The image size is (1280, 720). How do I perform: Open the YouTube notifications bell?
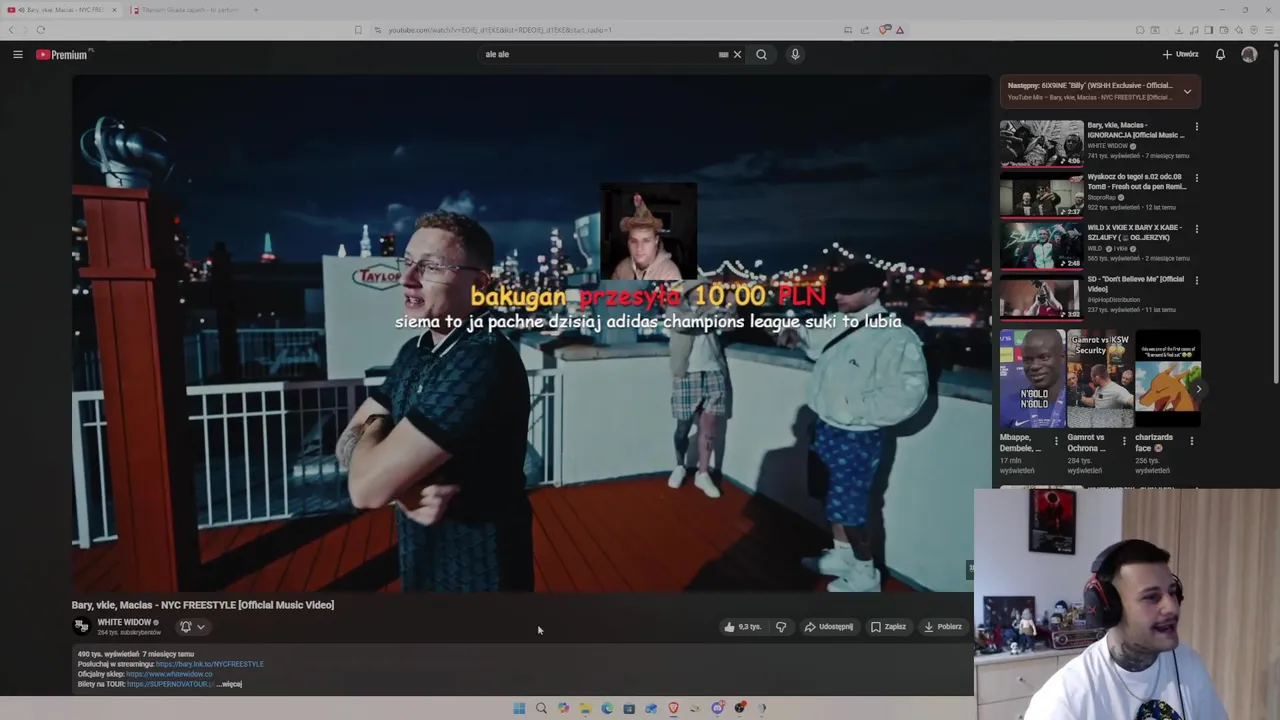tap(1220, 54)
